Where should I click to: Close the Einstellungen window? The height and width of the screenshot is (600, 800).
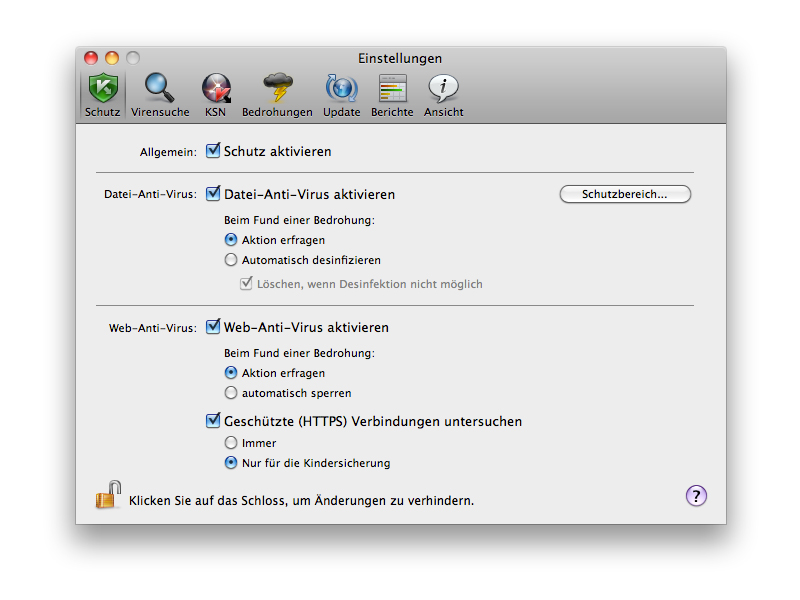pyautogui.click(x=91, y=58)
